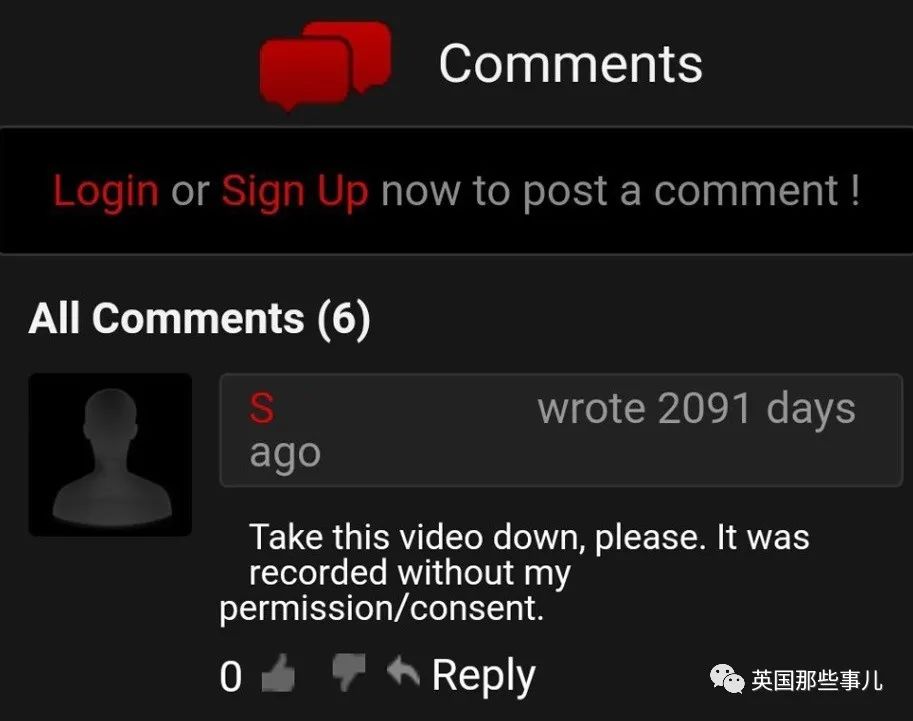Image resolution: width=913 pixels, height=721 pixels.
Task: Click 'now to post a comment' text
Action: [621, 191]
